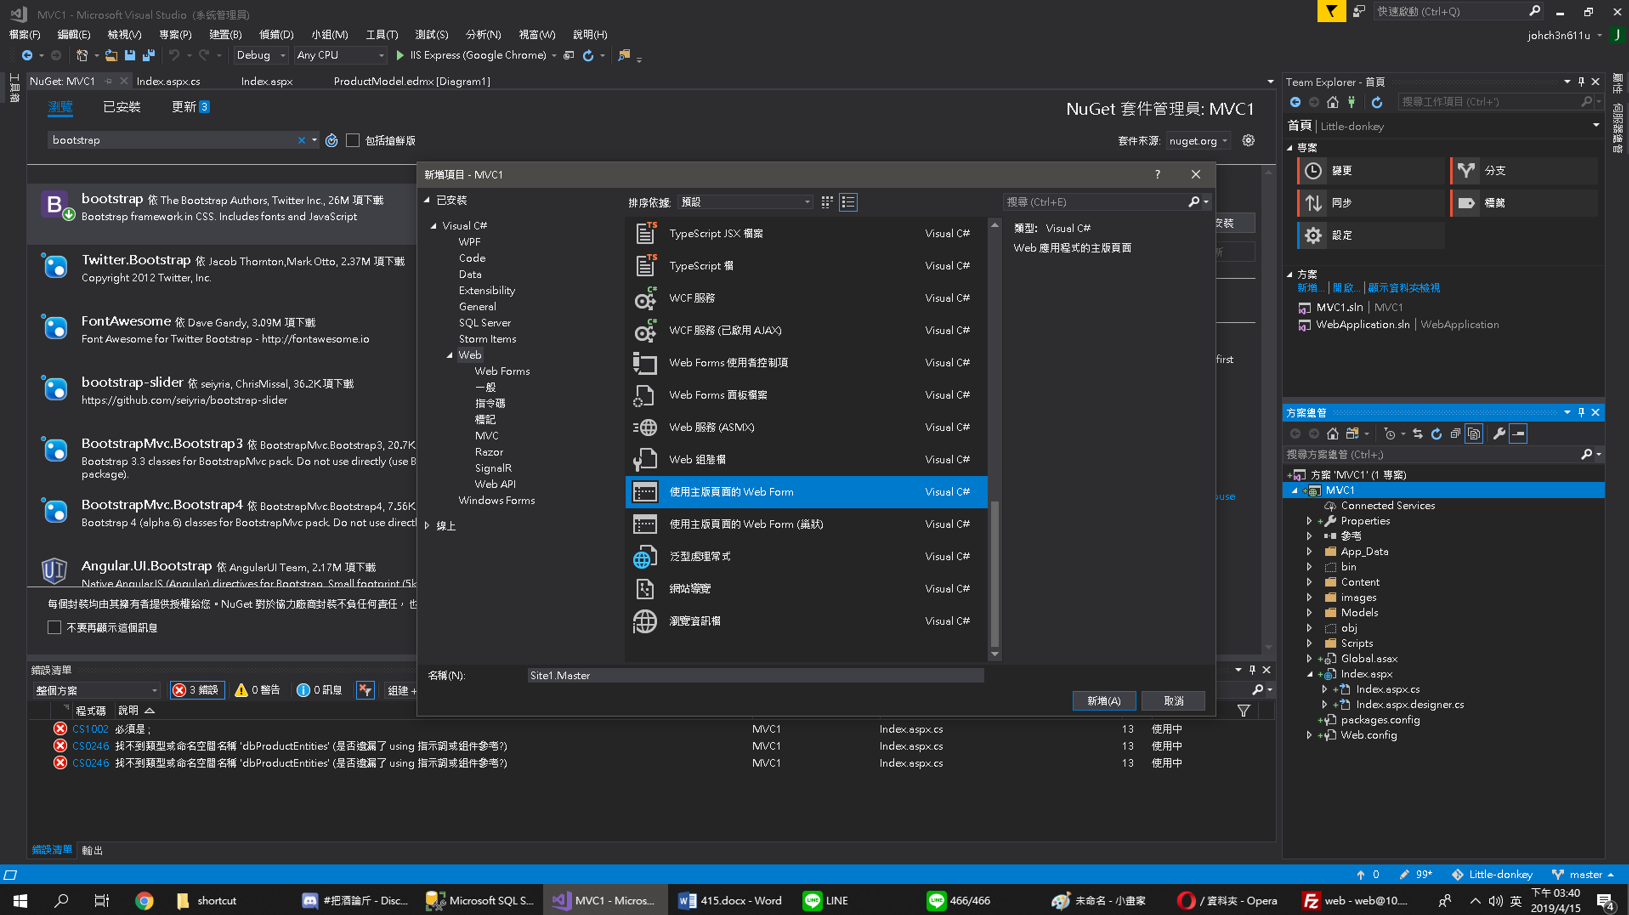Screen dimensions: 1629x915
Task: Click Team Explorer home icon
Action: coord(1332,102)
